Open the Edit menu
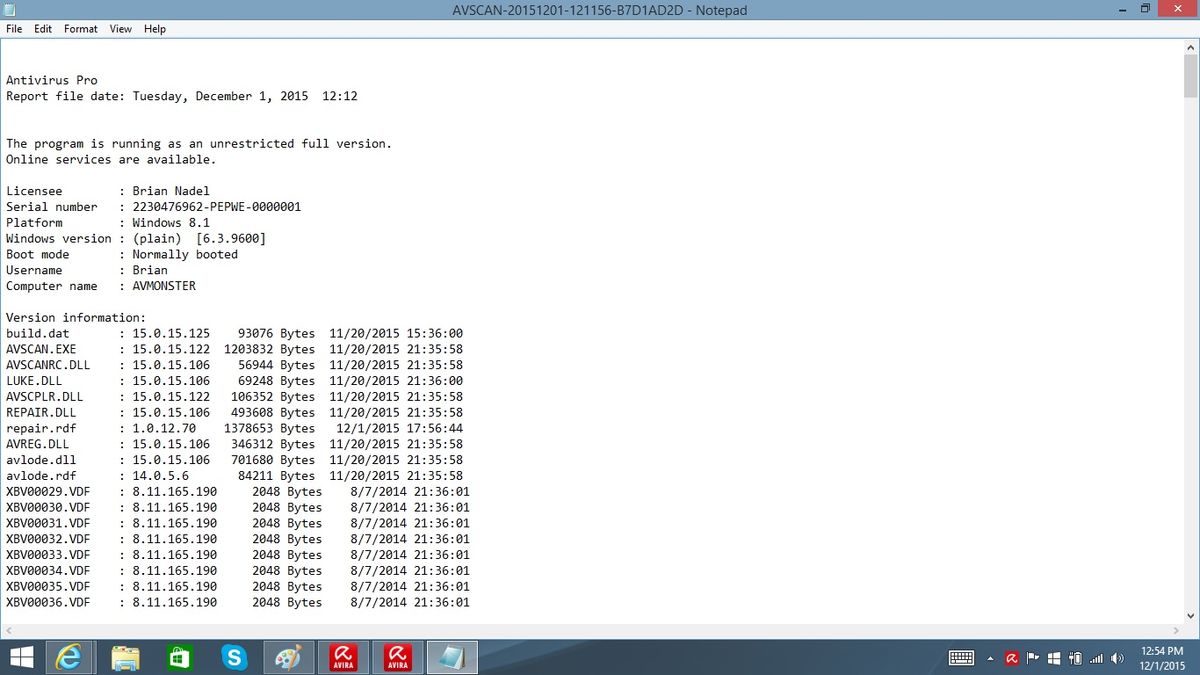The height and width of the screenshot is (675, 1200). 43,29
